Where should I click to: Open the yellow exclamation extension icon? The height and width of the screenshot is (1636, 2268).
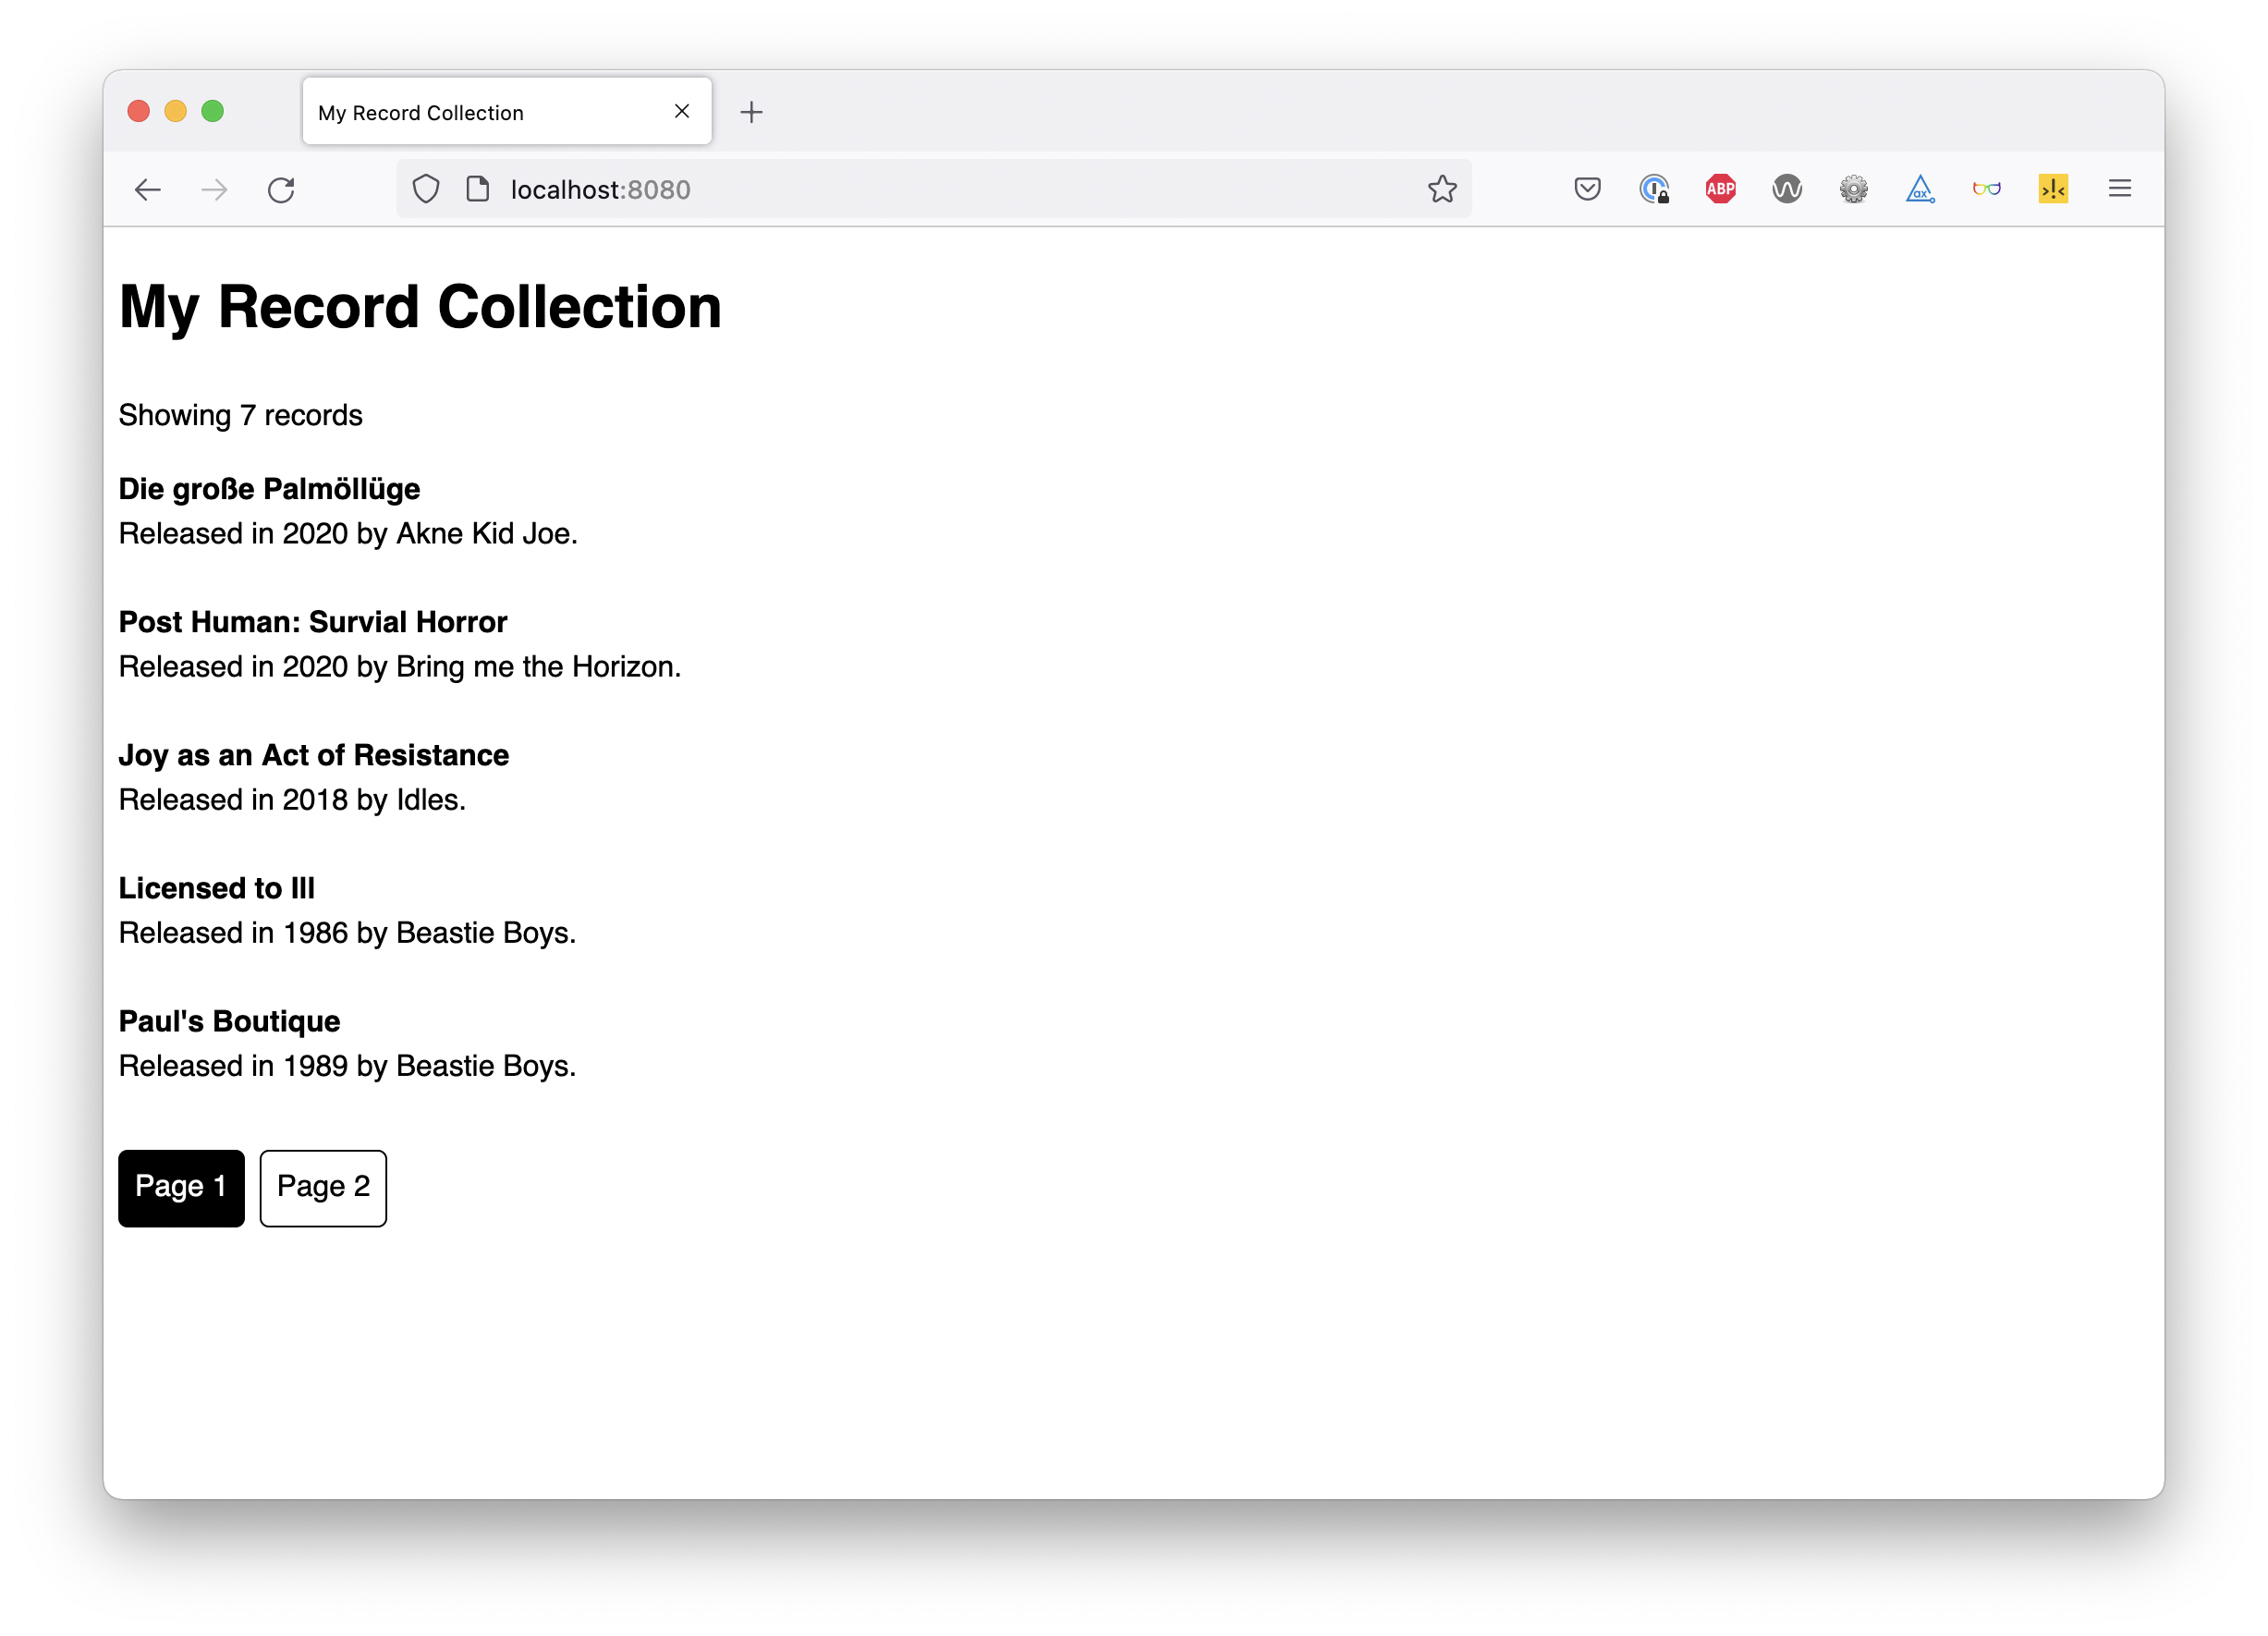click(2053, 189)
